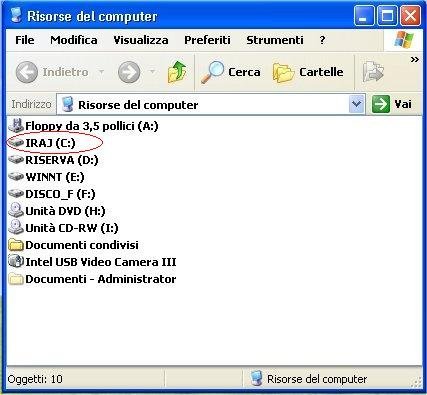
Task: Click the status bar computer icon
Action: [256, 379]
